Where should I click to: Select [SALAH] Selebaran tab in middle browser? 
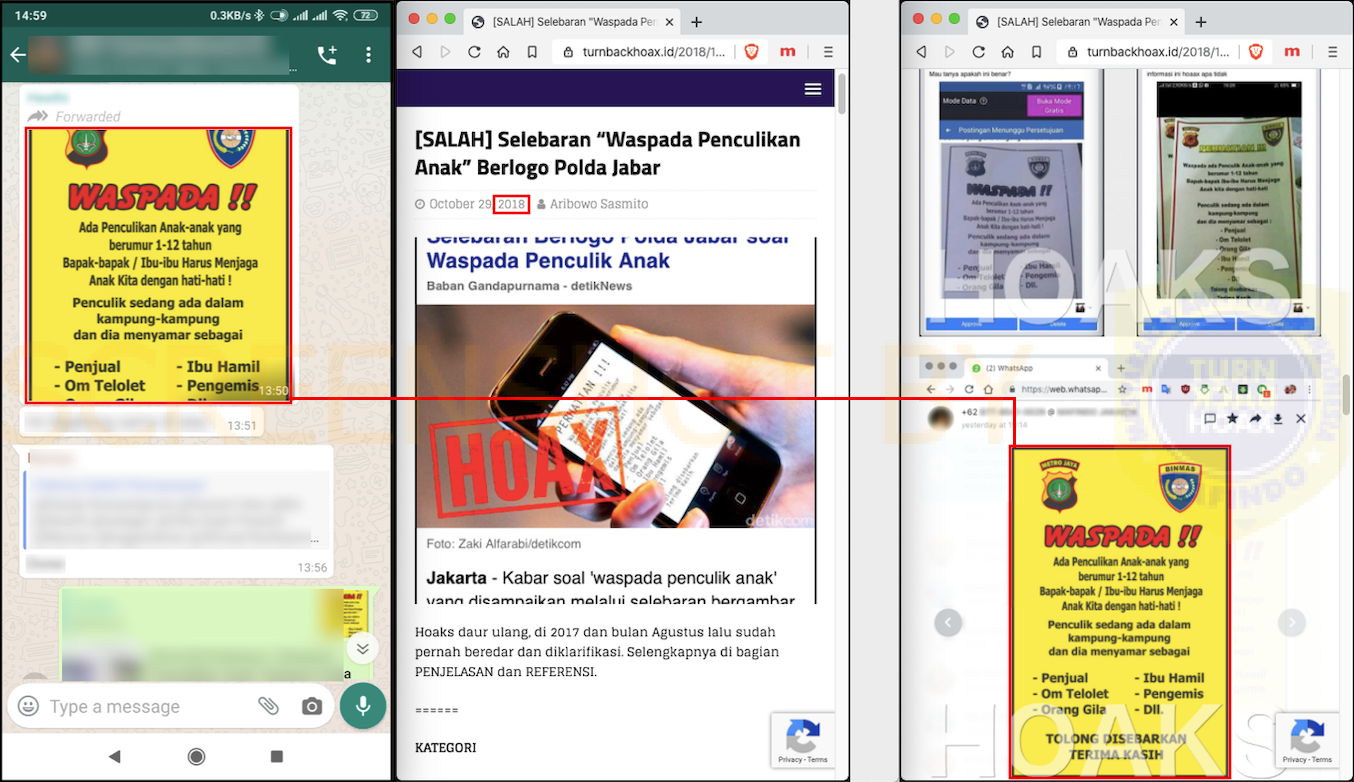570,21
